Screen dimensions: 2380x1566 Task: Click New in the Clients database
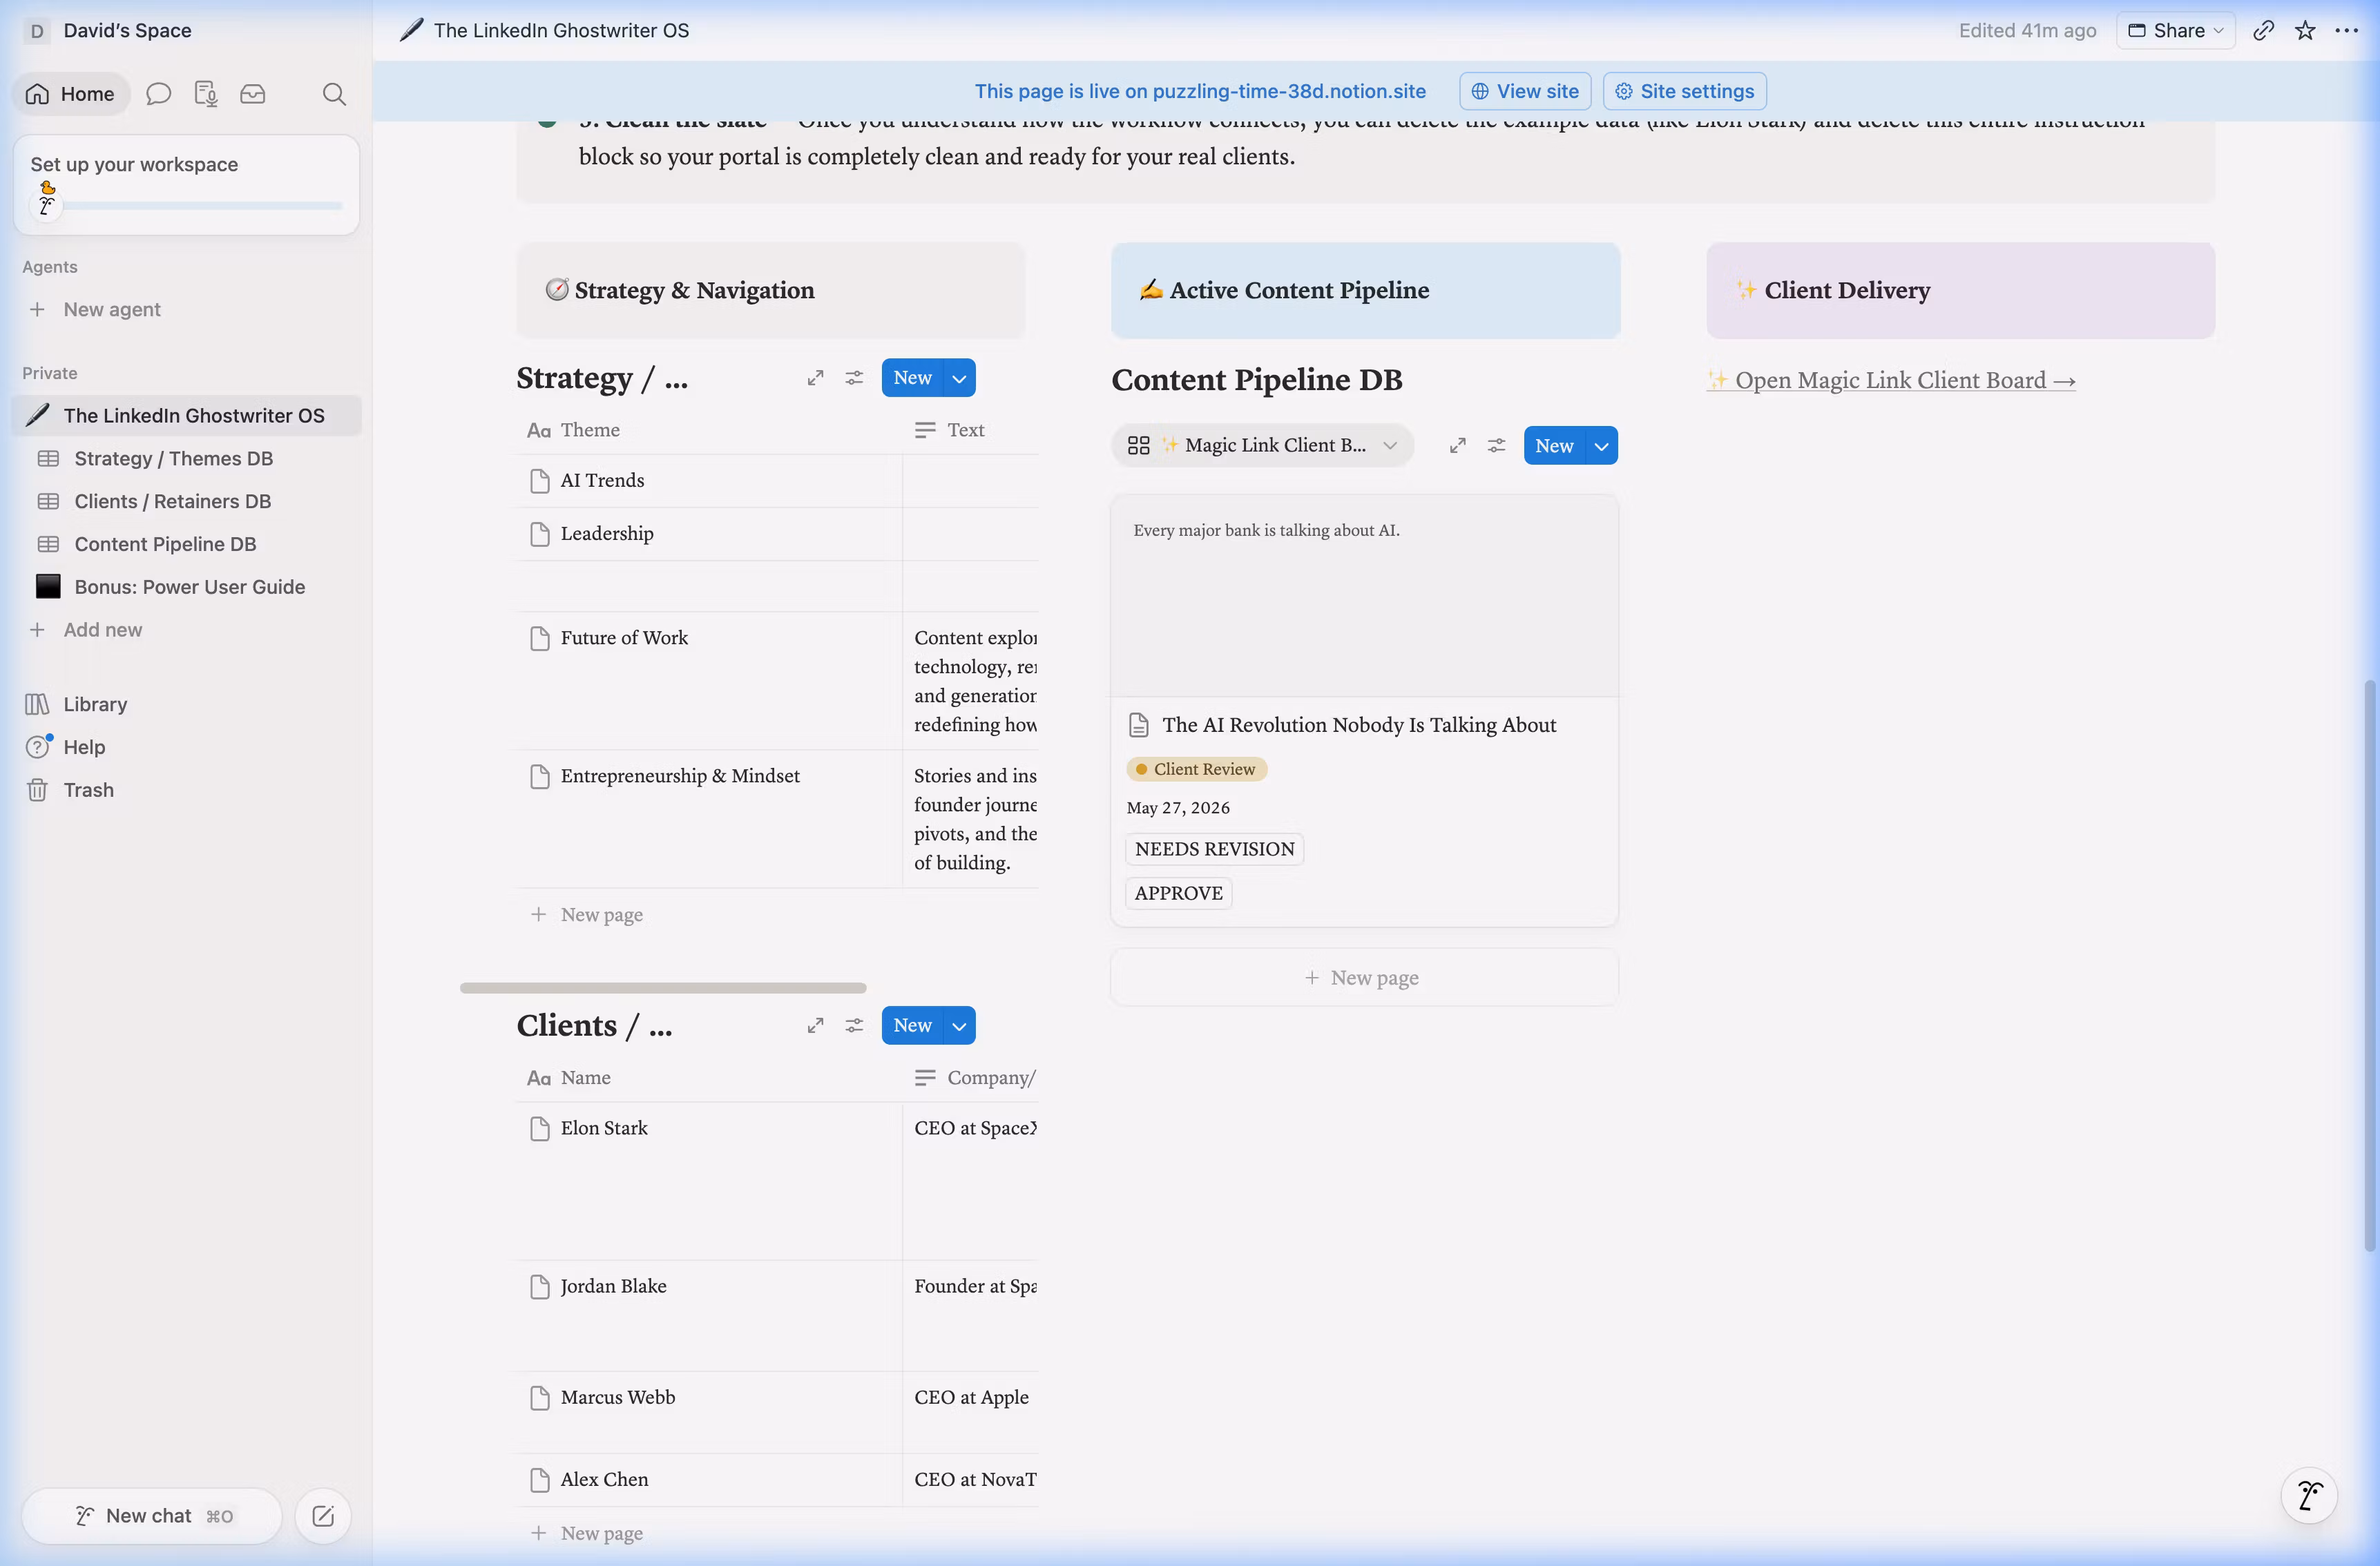coord(912,1026)
